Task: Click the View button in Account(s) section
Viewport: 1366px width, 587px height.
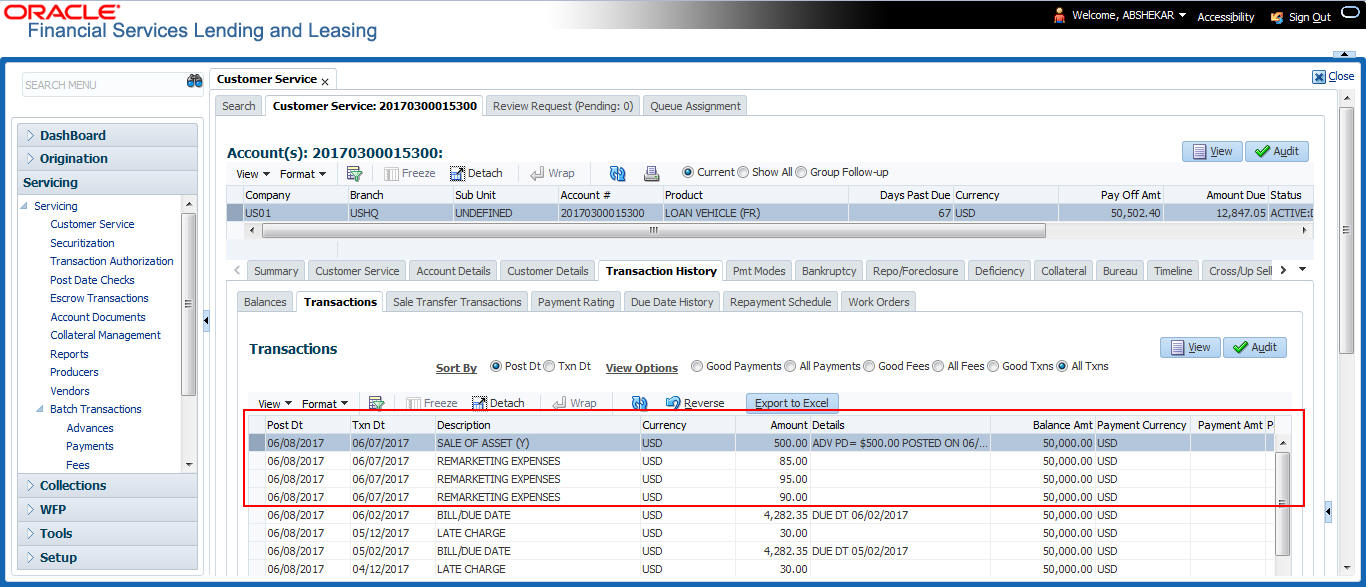Action: [1212, 151]
